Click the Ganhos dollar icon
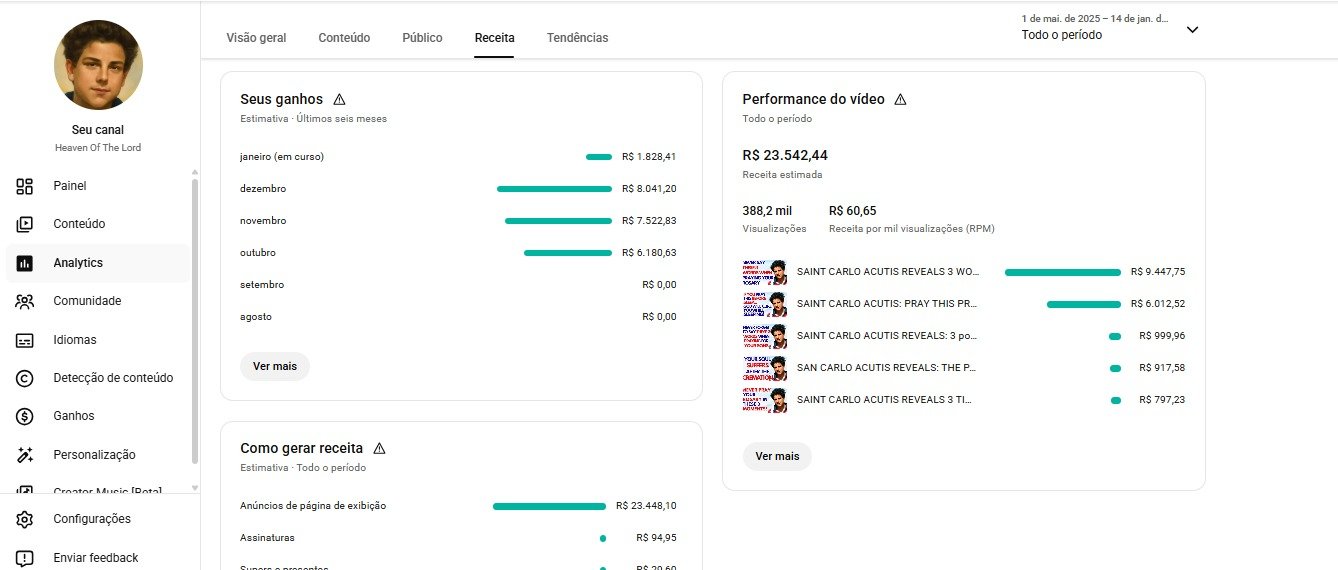Image resolution: width=1338 pixels, height=570 pixels. (25, 416)
